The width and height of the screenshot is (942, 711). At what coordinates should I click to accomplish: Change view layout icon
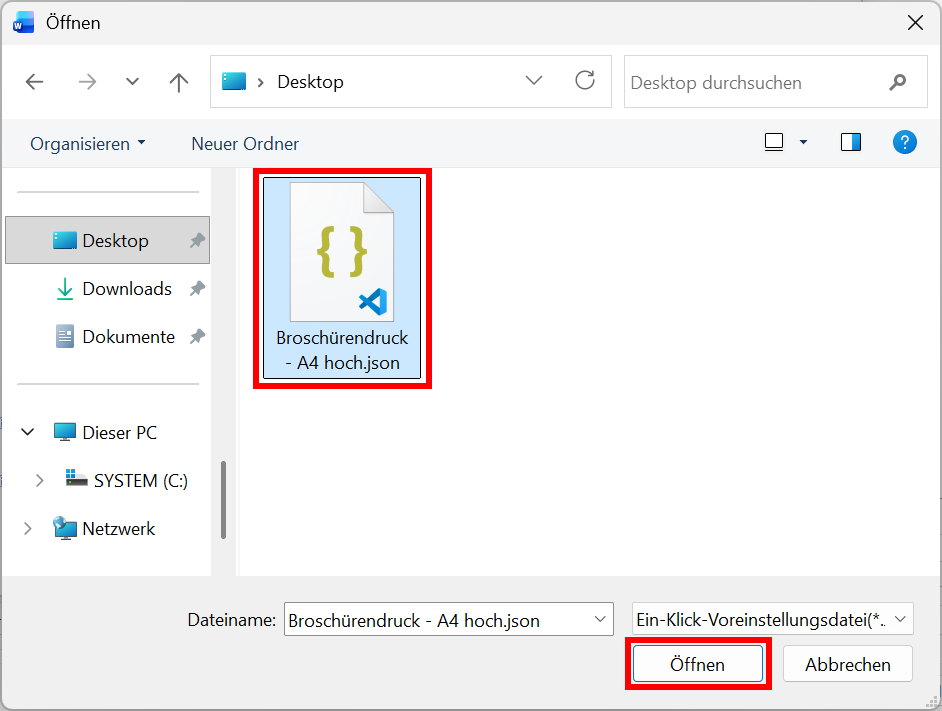click(773, 143)
